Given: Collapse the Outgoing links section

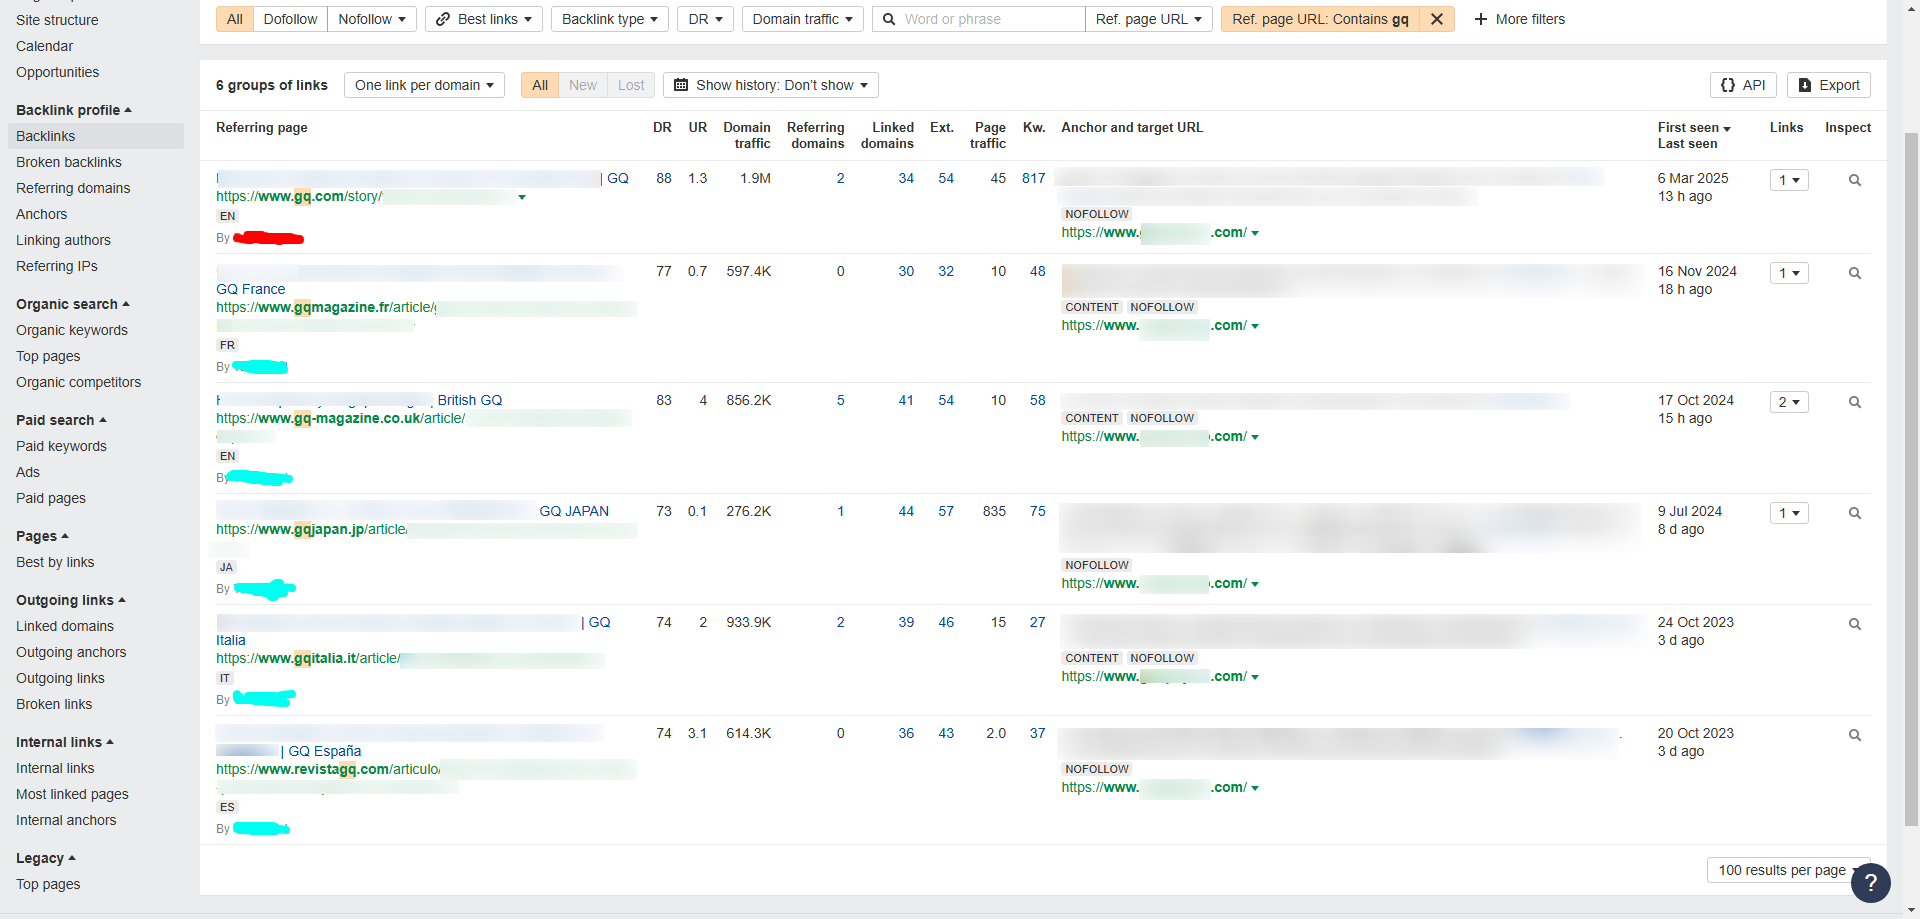Looking at the screenshot, I should pos(71,600).
